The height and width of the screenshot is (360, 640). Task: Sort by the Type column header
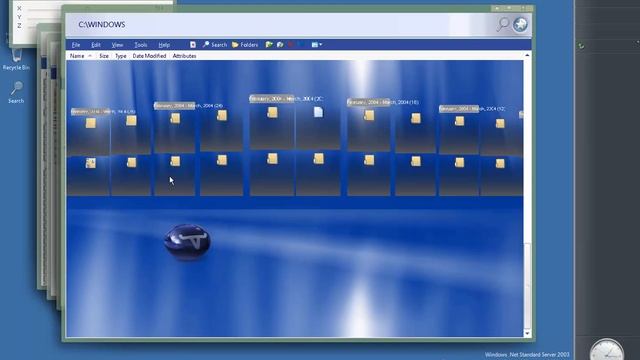[x=121, y=56]
